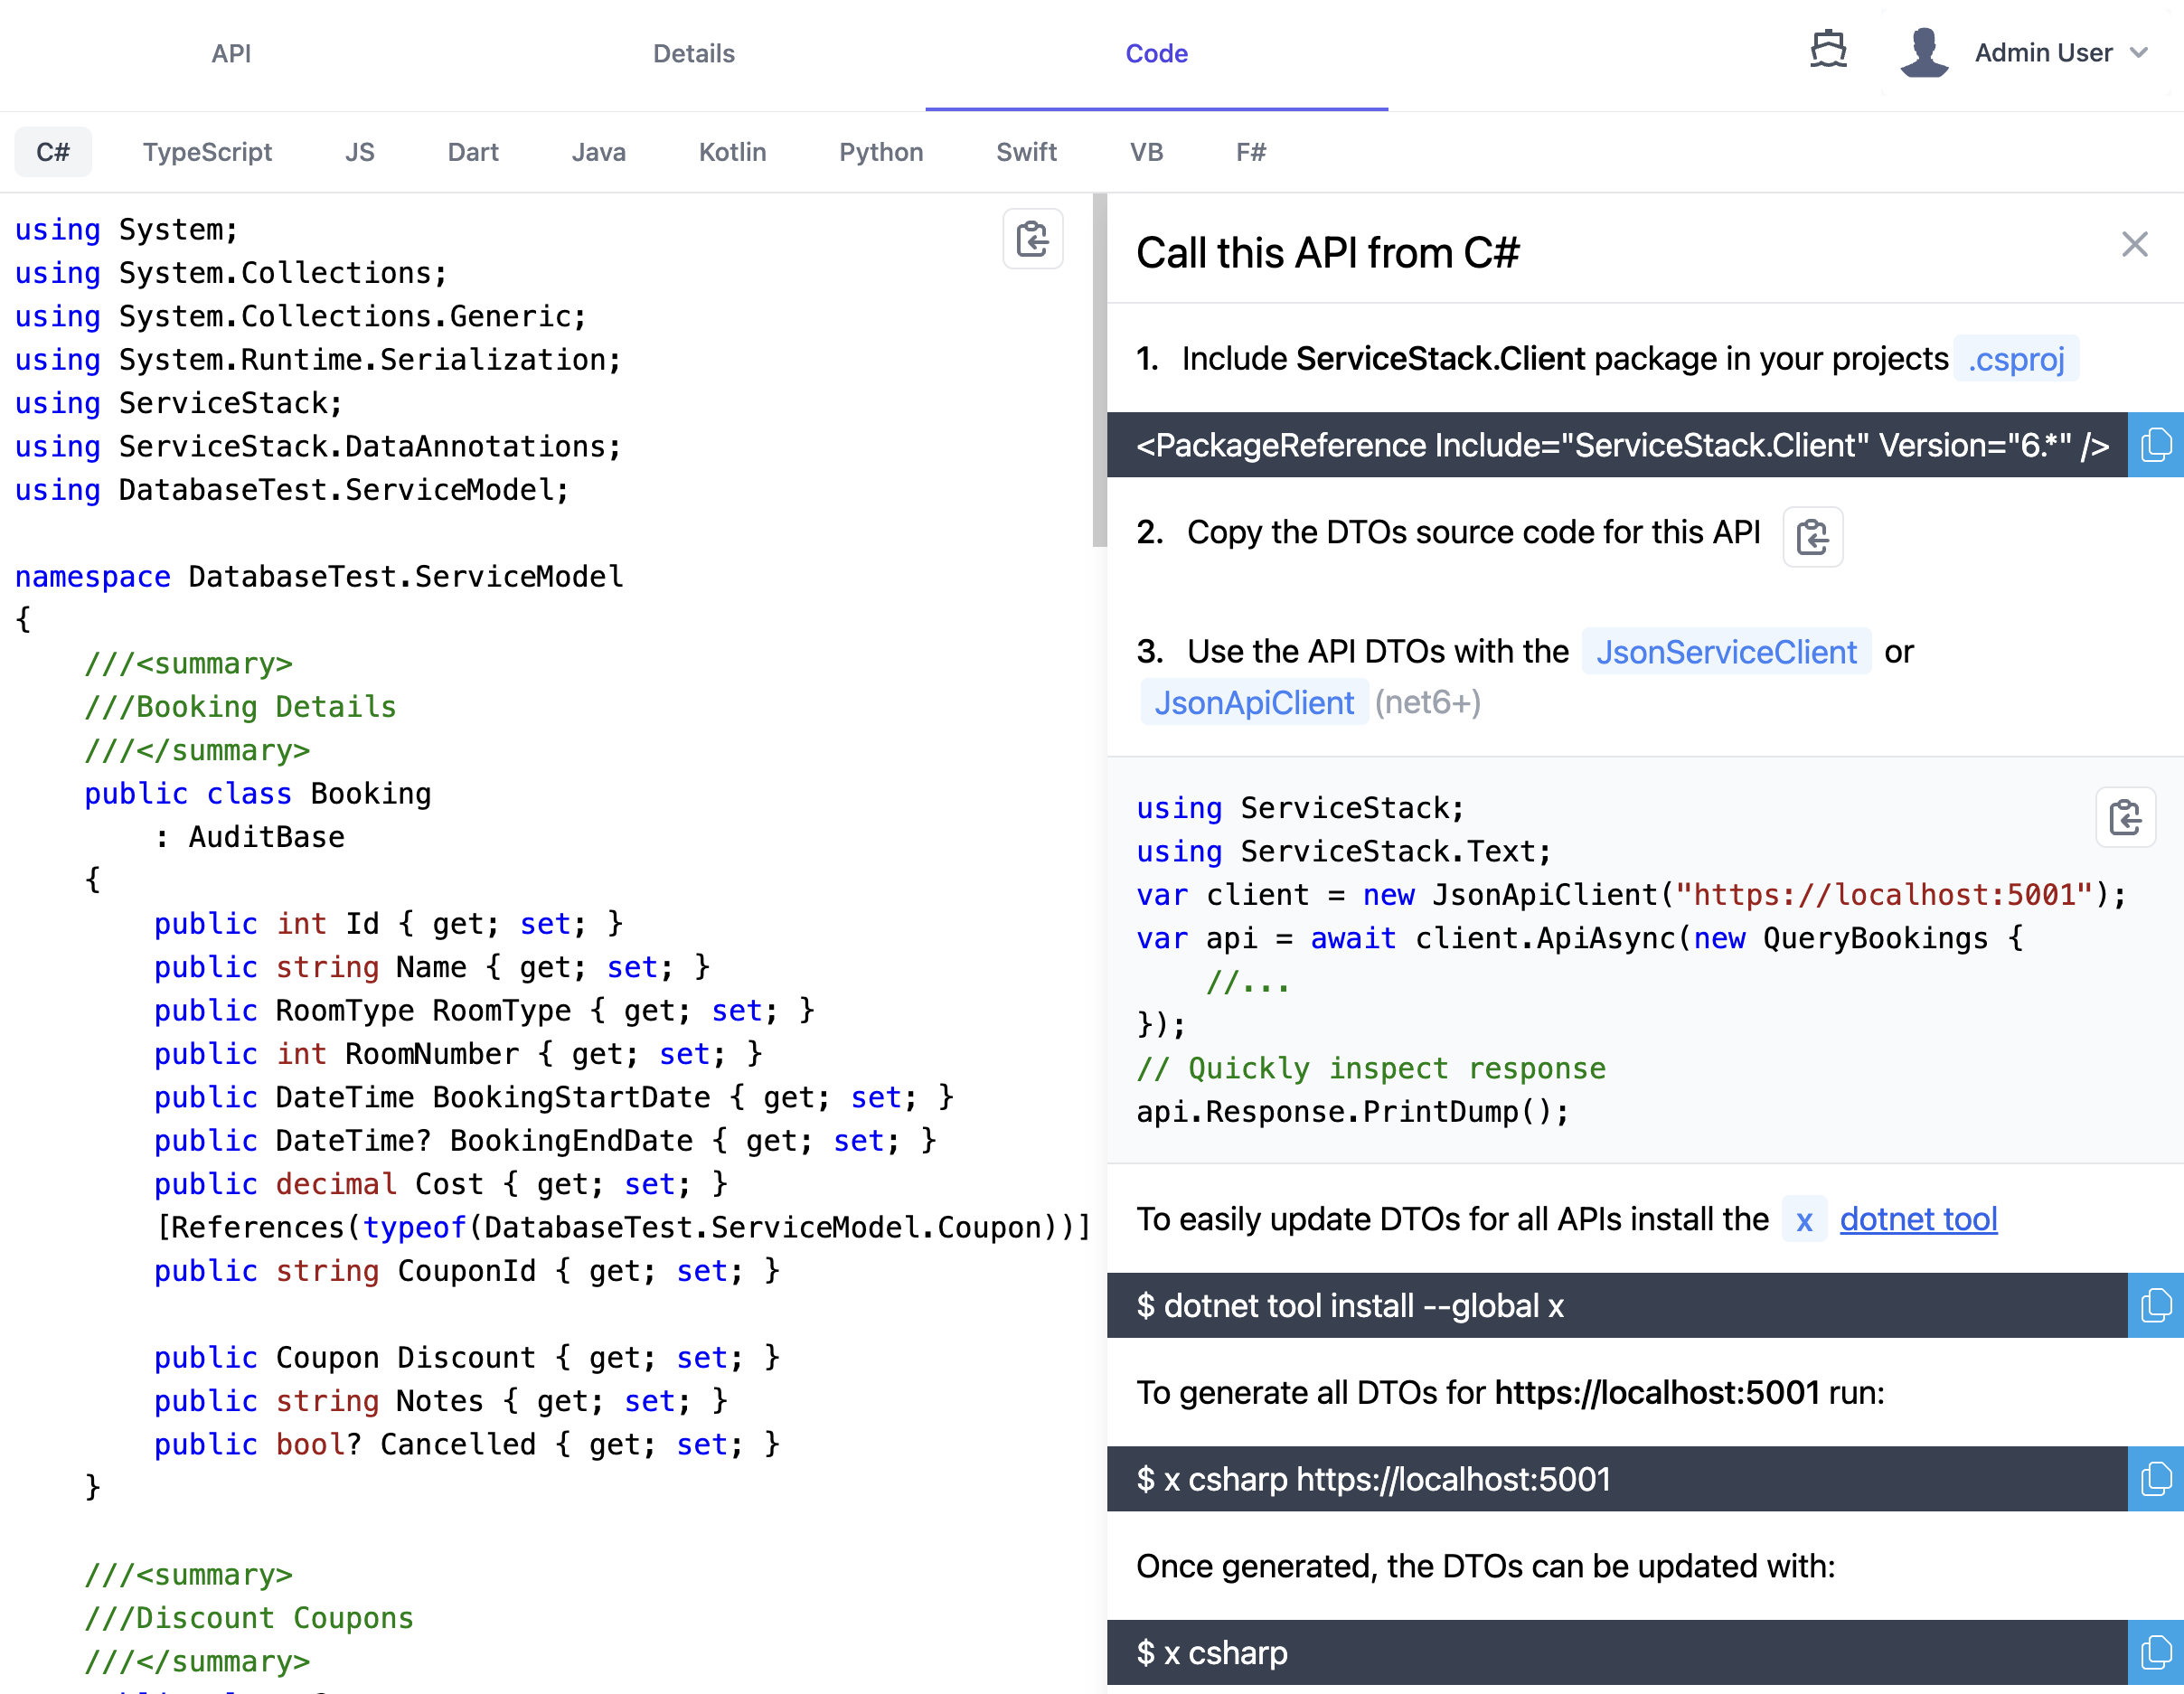Image resolution: width=2184 pixels, height=1694 pixels.
Task: Click the 'public string CouponId' property line
Action: (467, 1271)
